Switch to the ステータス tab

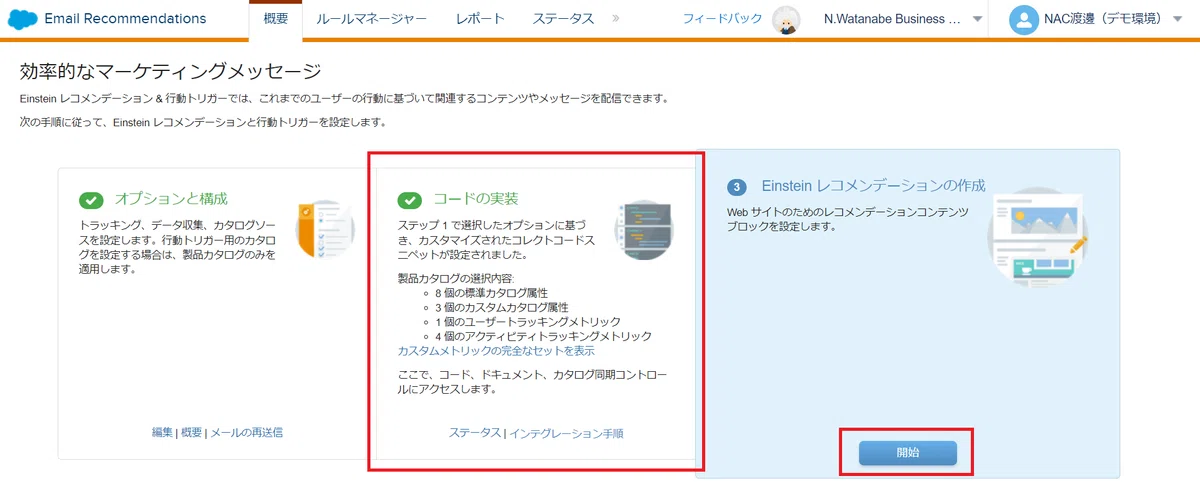563,19
